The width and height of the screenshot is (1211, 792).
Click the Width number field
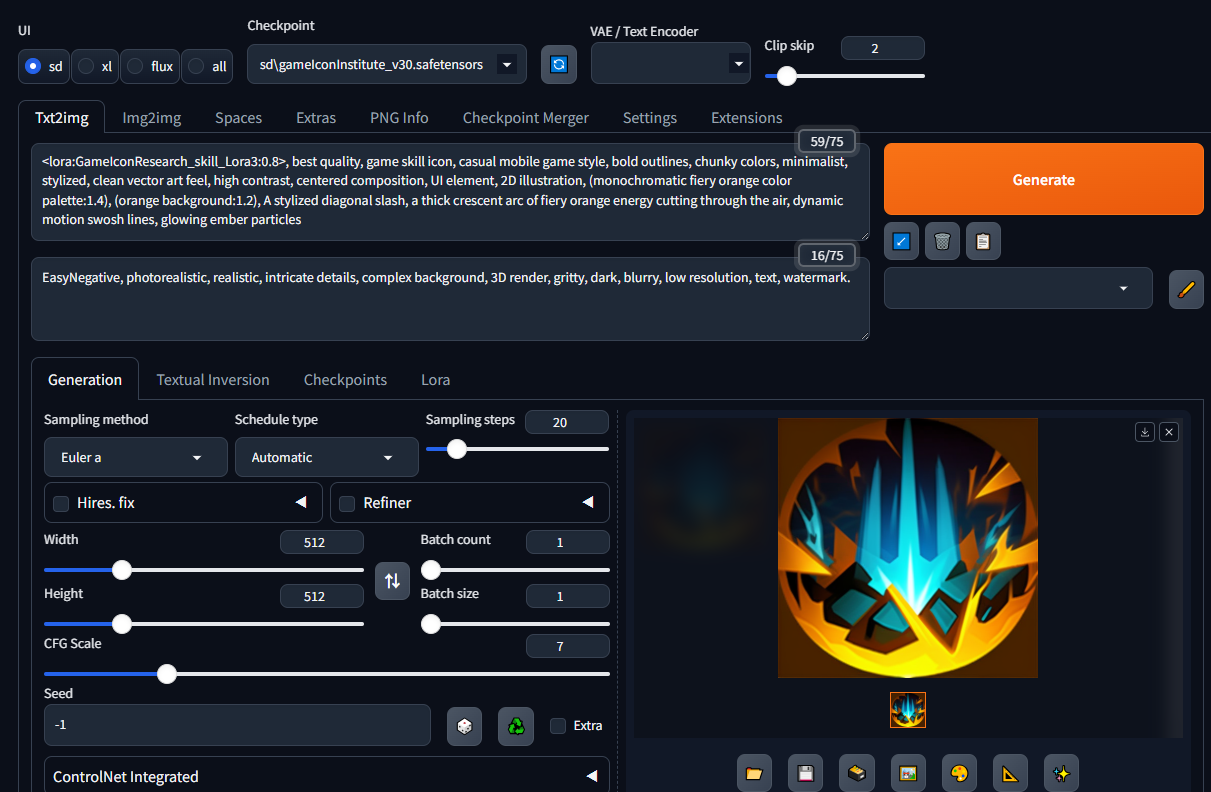click(321, 542)
